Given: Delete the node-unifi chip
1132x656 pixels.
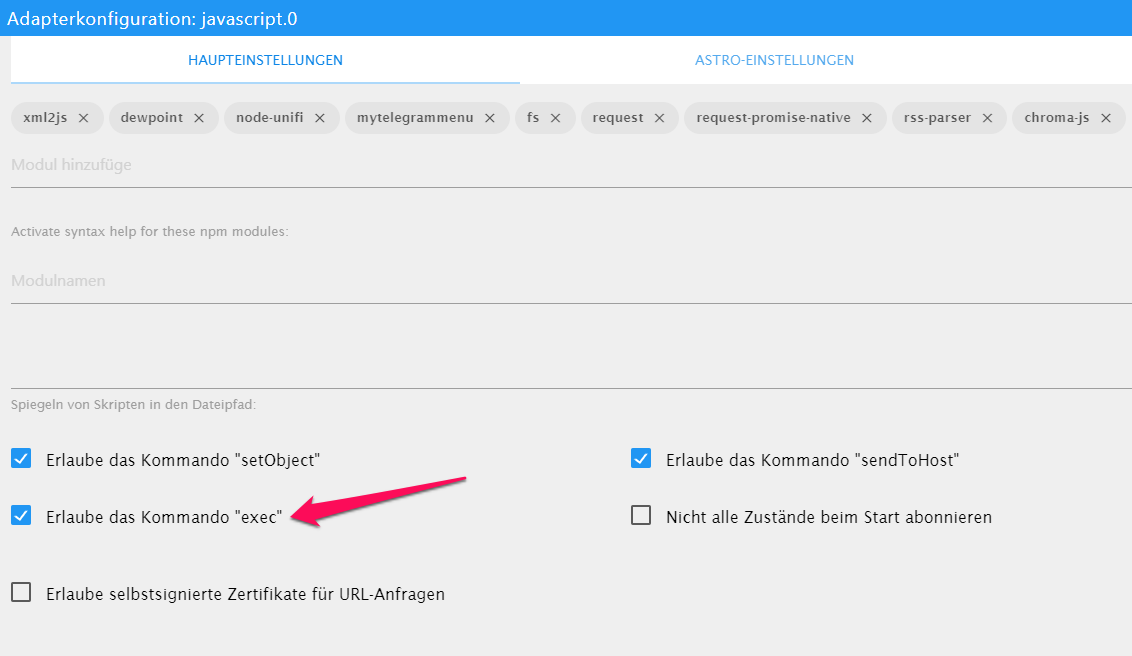Looking at the screenshot, I should point(320,118).
